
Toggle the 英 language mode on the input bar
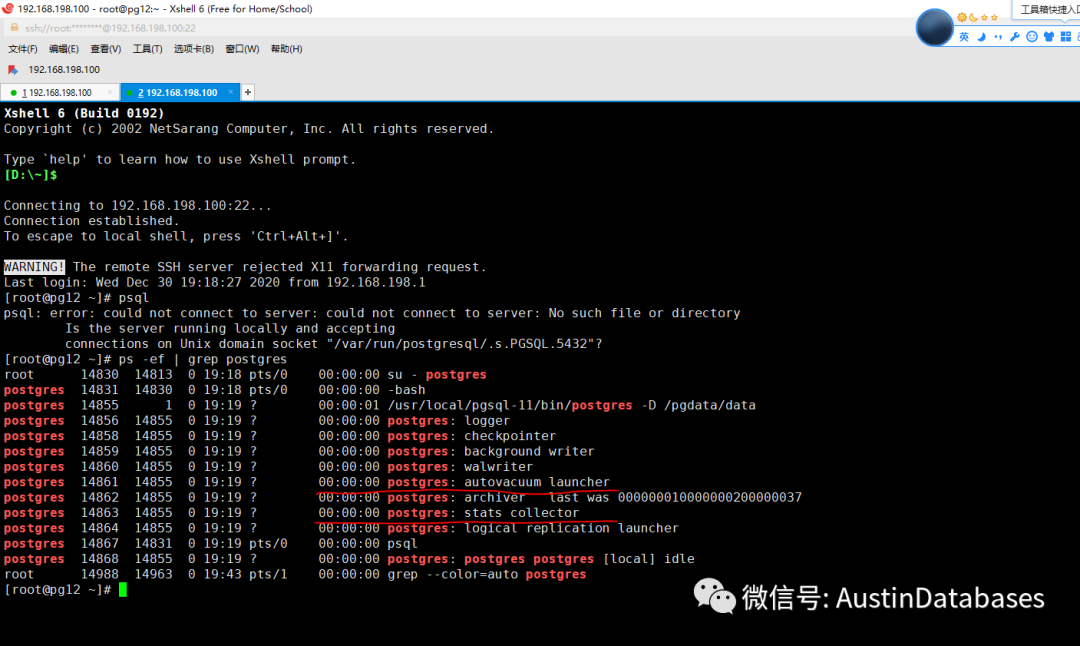[964, 36]
